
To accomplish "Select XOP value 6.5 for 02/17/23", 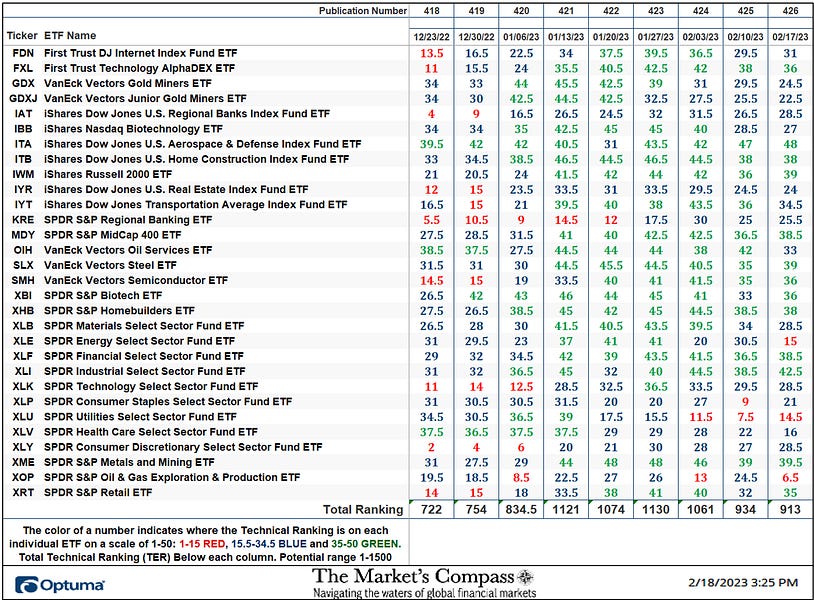I will coord(790,477).
